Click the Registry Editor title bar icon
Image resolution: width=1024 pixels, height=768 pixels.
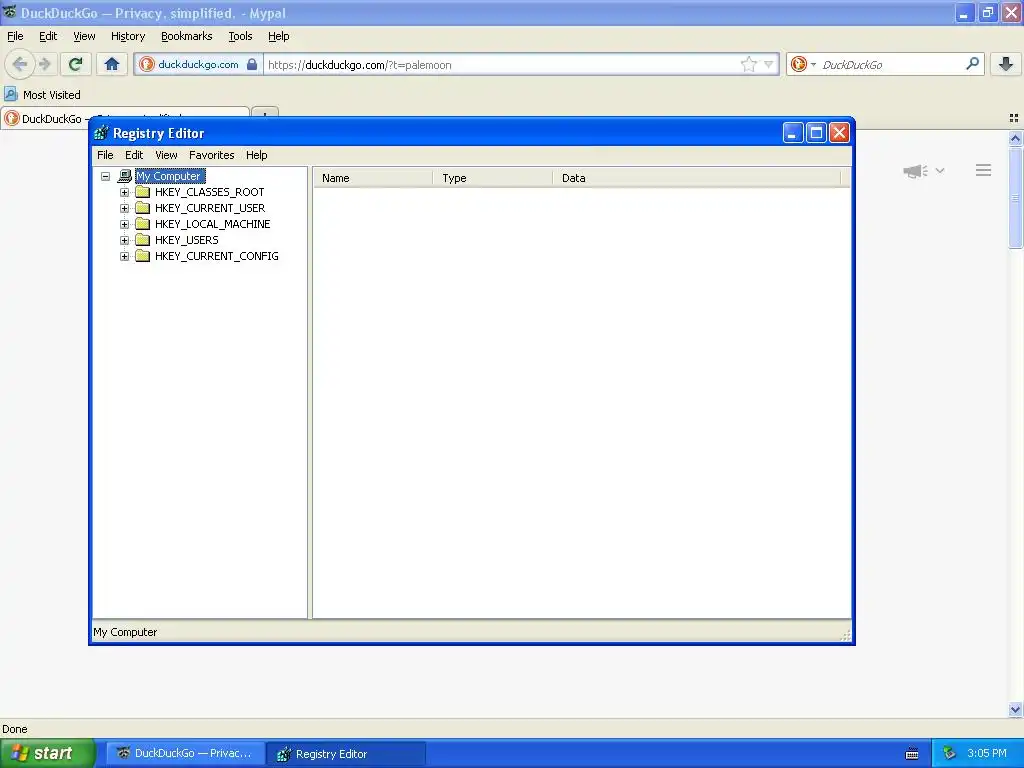click(101, 133)
